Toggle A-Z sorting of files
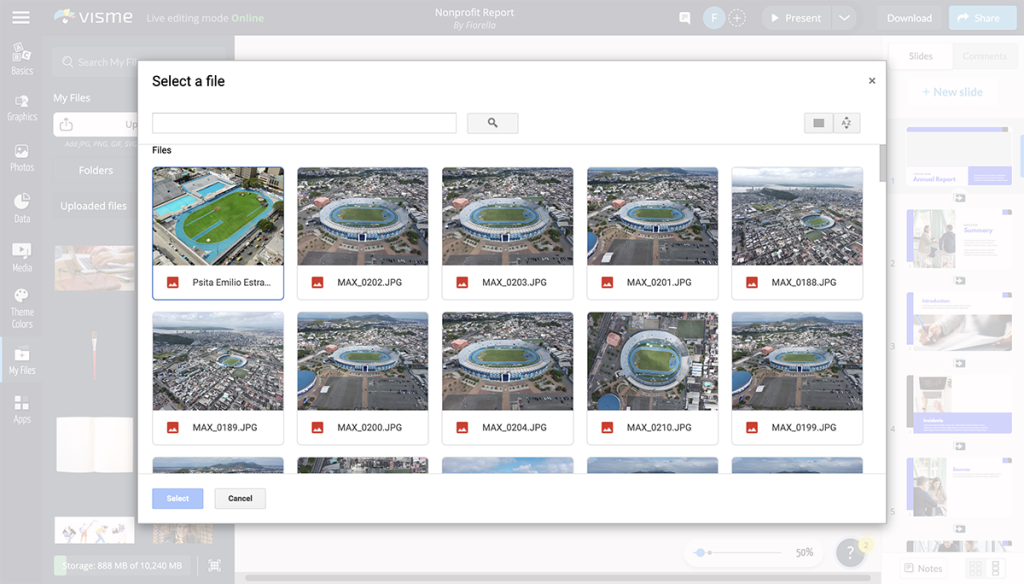Viewport: 1024px width, 584px height. point(845,122)
